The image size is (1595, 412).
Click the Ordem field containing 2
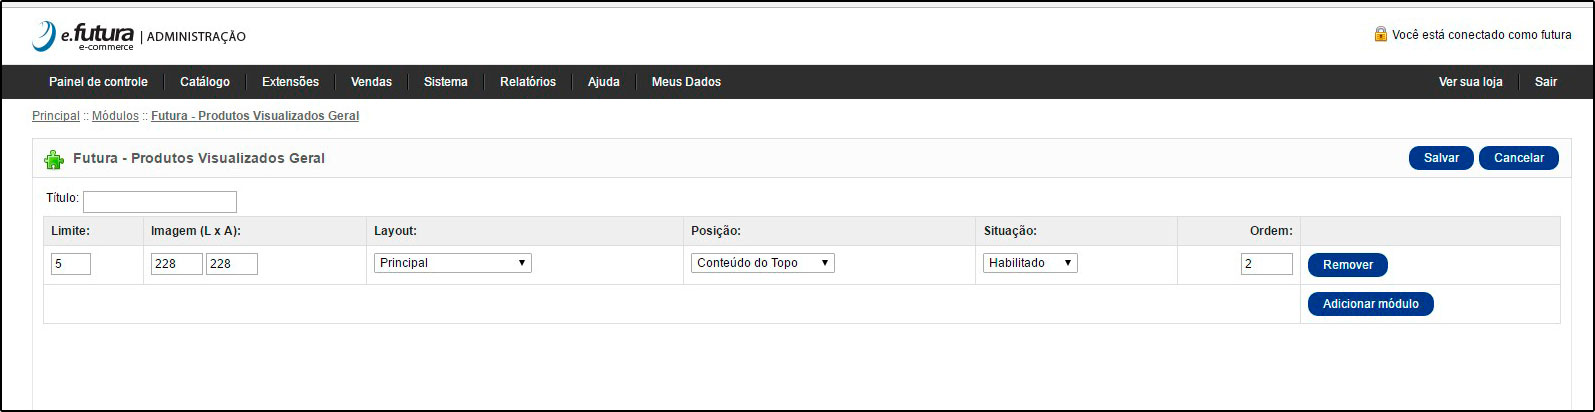click(x=1267, y=264)
